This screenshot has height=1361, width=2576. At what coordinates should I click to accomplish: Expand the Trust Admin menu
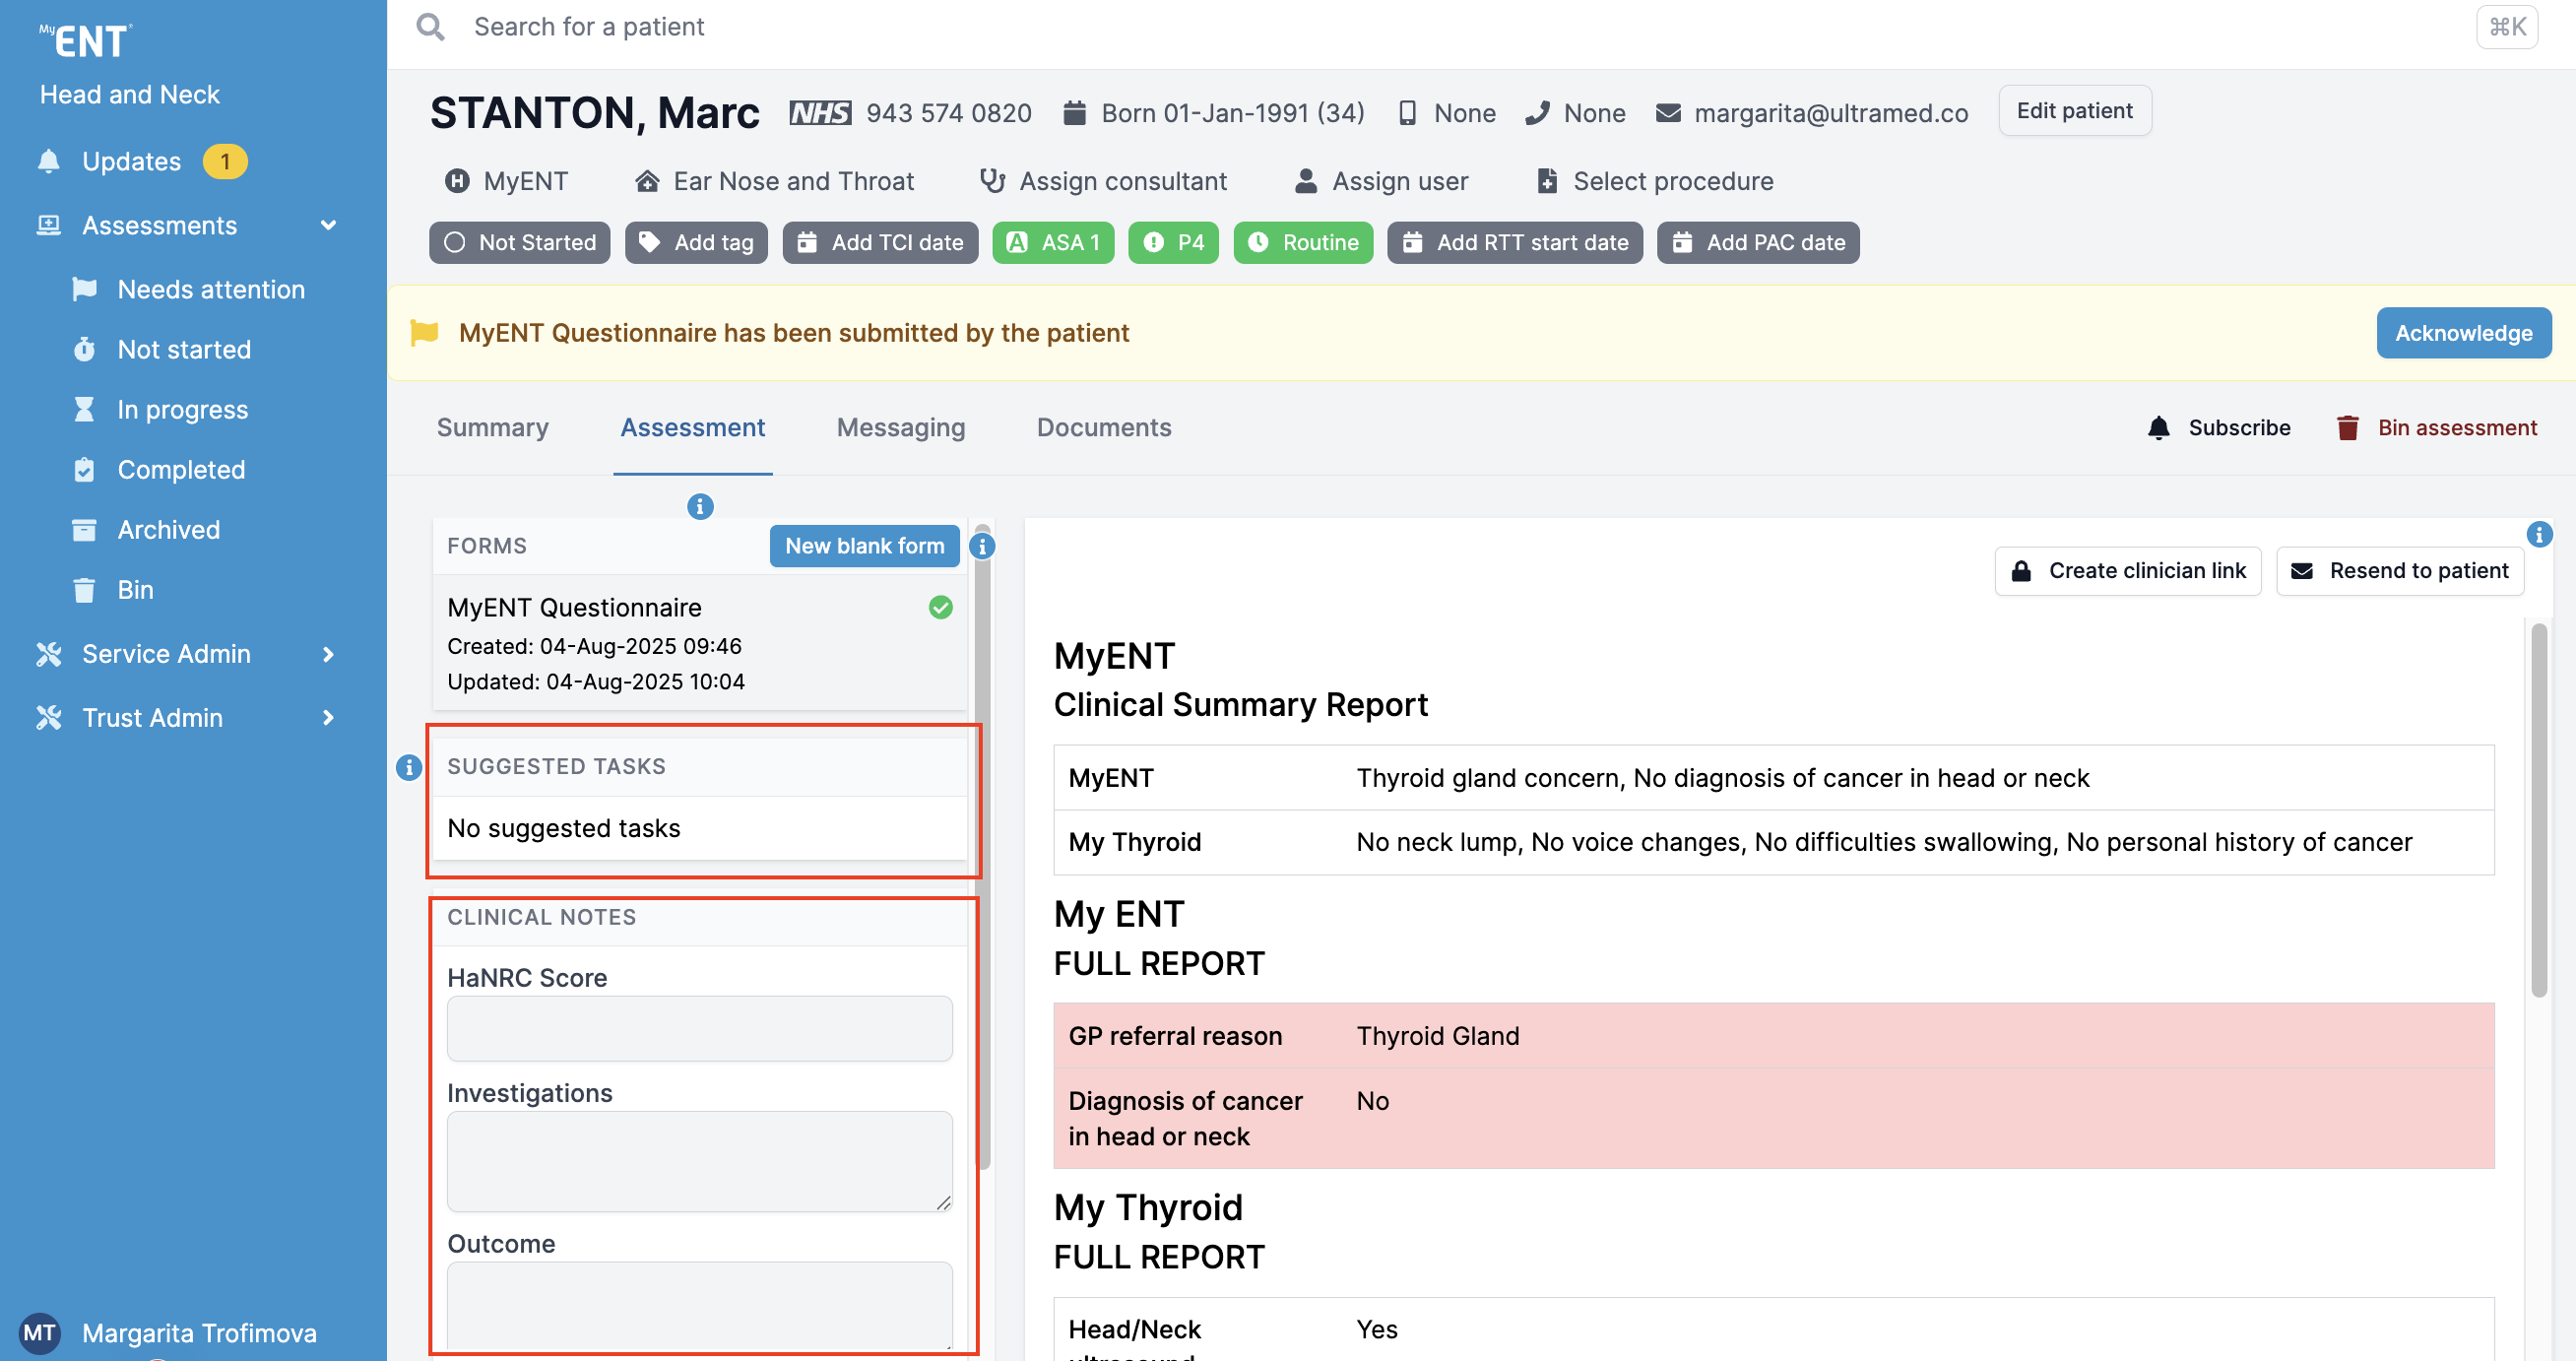click(x=328, y=718)
